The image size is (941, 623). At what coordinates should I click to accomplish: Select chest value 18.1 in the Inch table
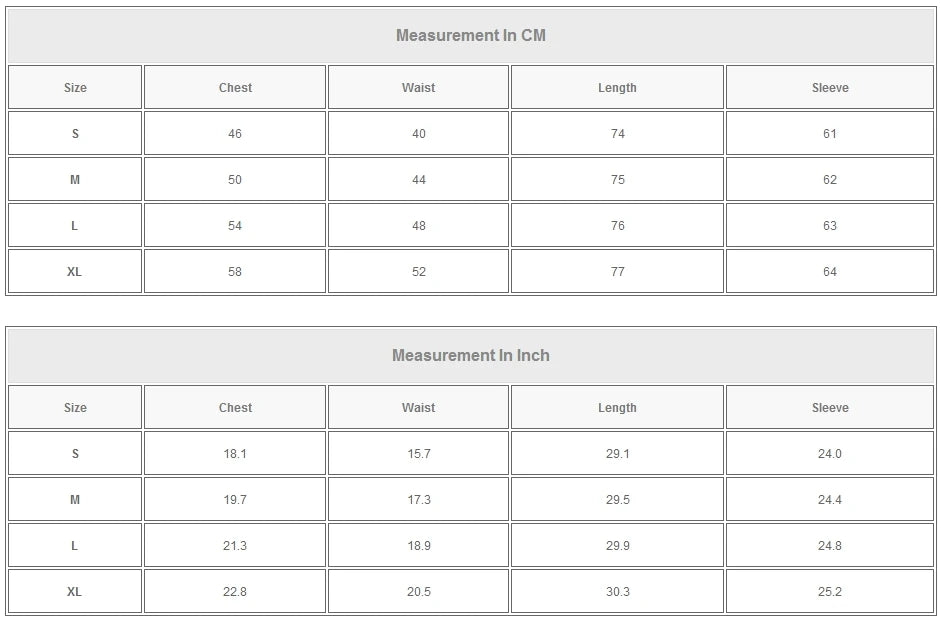point(235,454)
